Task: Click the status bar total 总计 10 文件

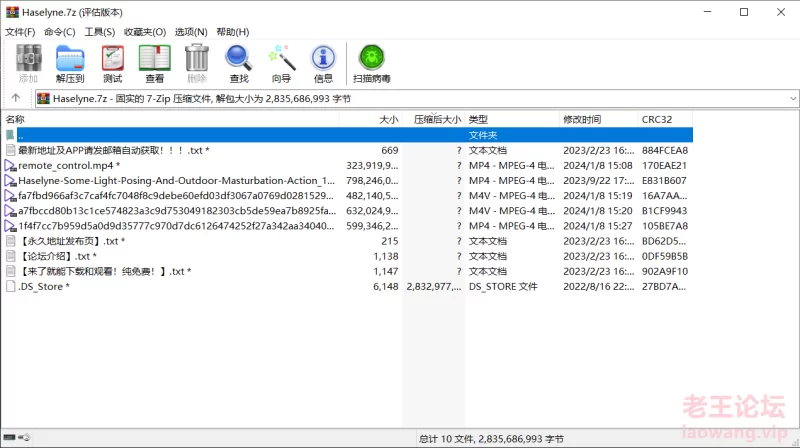Action: [x=491, y=439]
